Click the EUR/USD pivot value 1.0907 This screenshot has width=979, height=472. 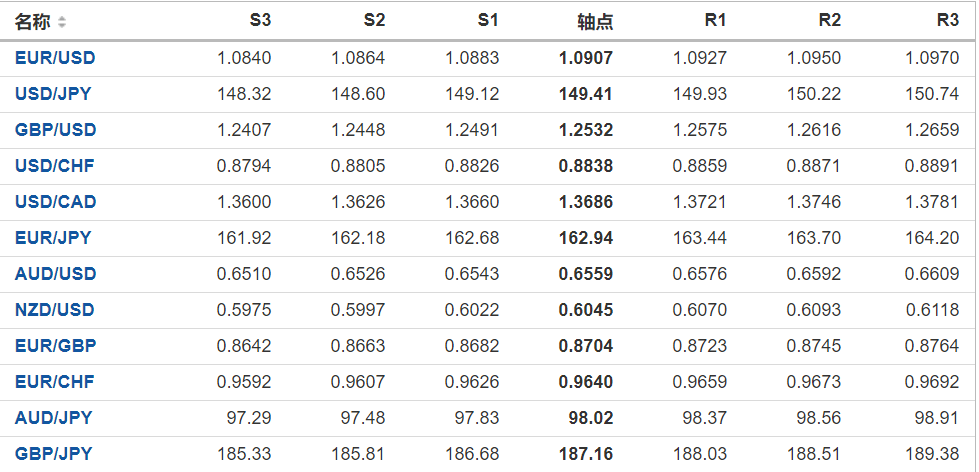586,58
